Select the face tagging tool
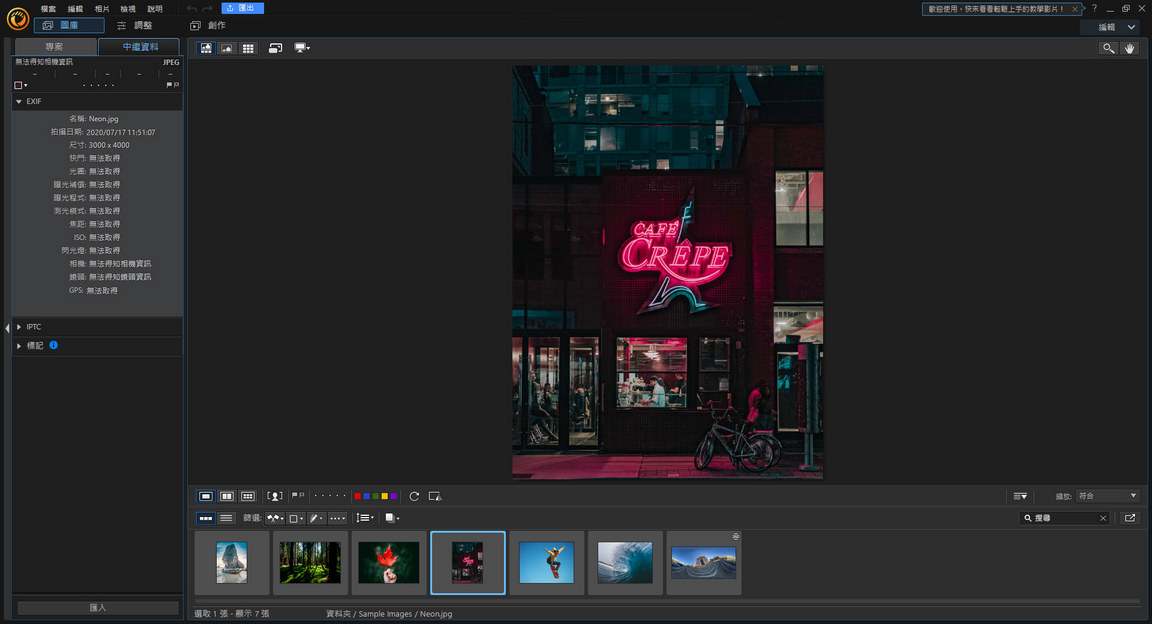1152x624 pixels. [275, 496]
